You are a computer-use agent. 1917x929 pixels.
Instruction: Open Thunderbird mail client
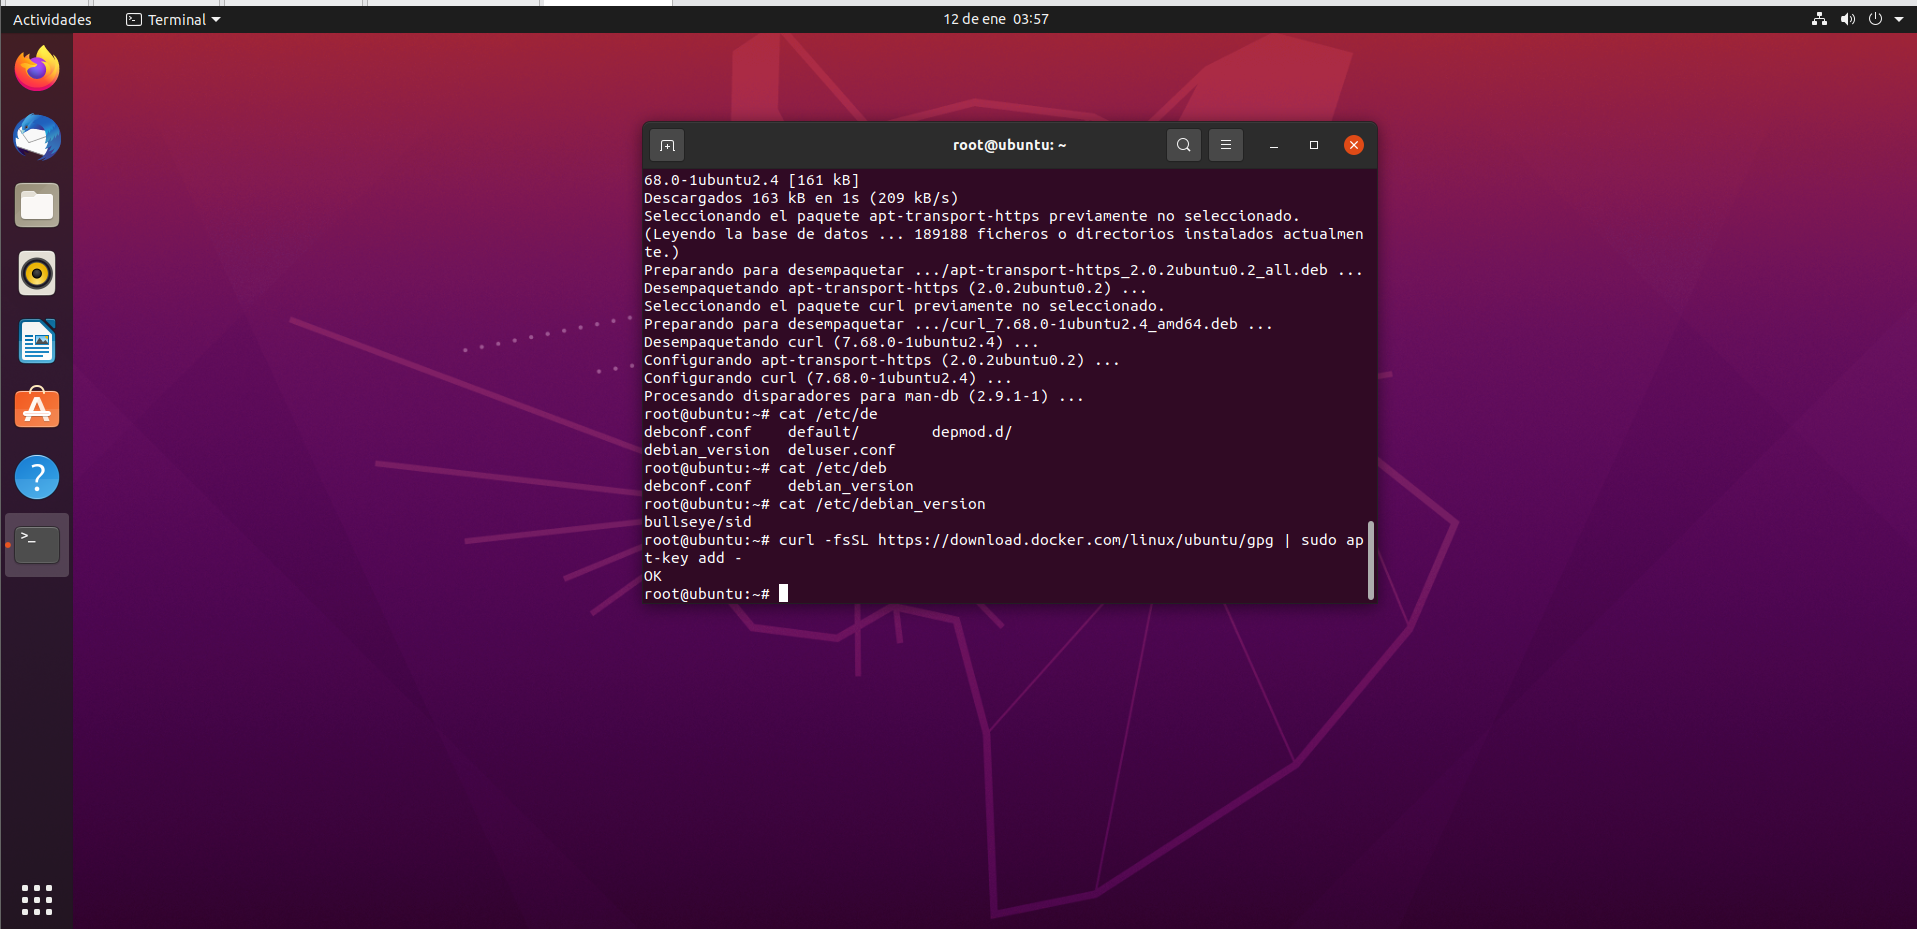click(36, 137)
